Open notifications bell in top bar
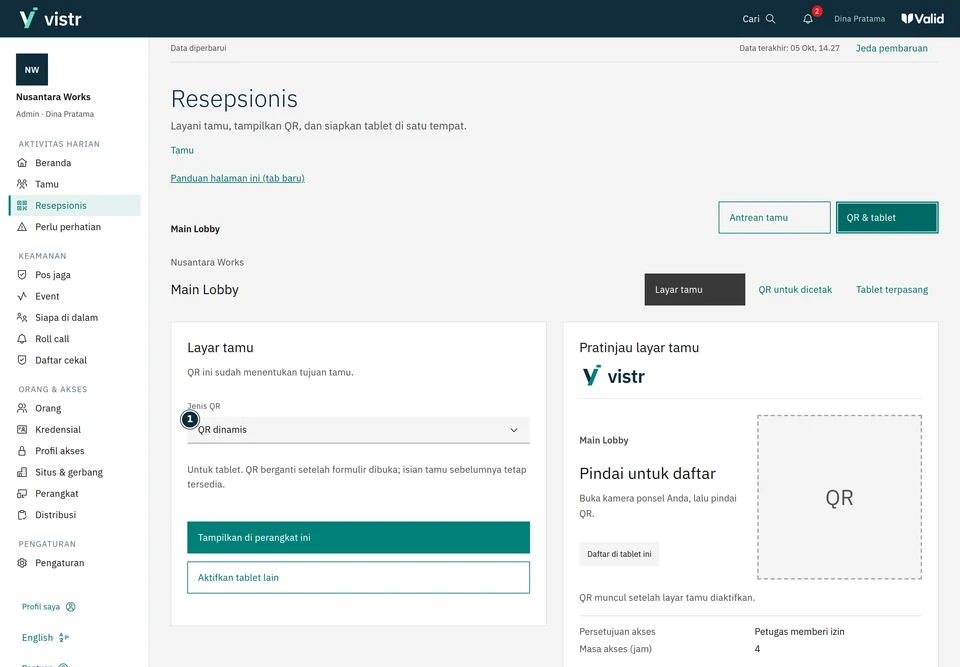Screen dimensions: 960x667 pos(808,19)
